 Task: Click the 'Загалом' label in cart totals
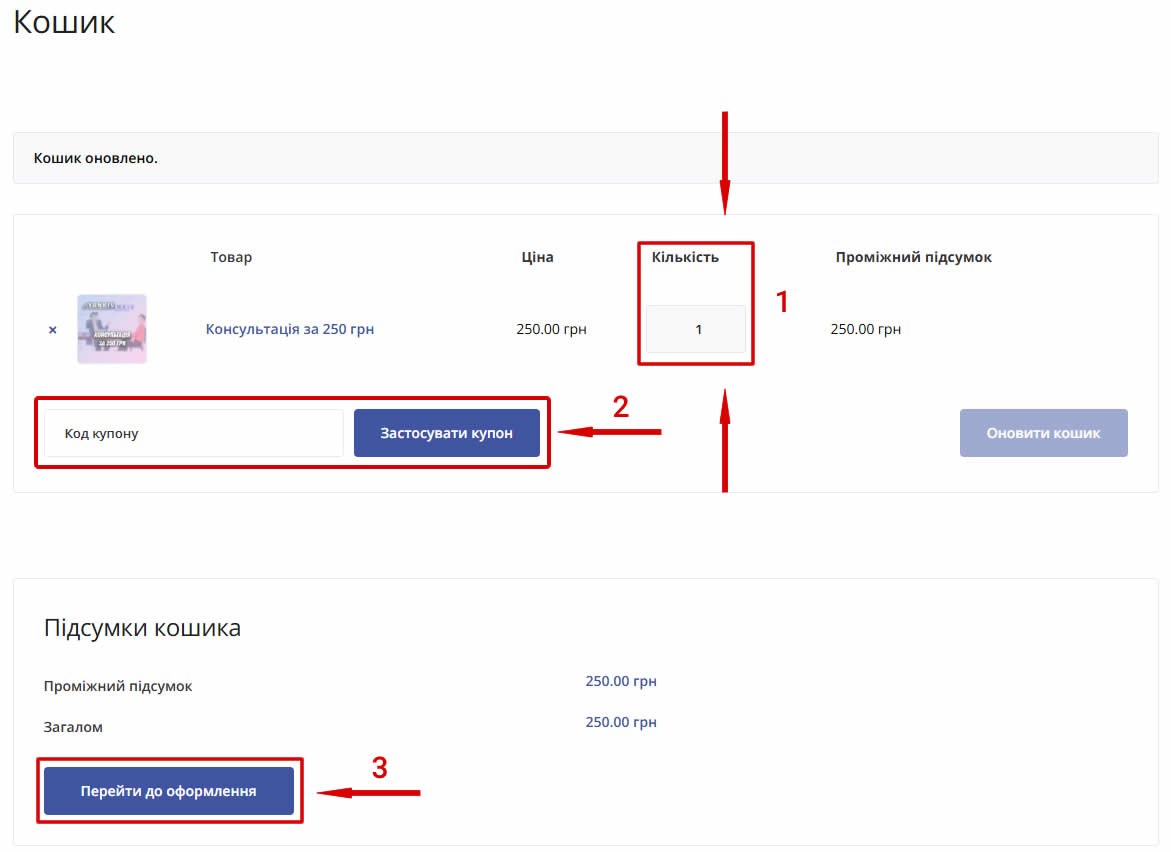(x=73, y=727)
